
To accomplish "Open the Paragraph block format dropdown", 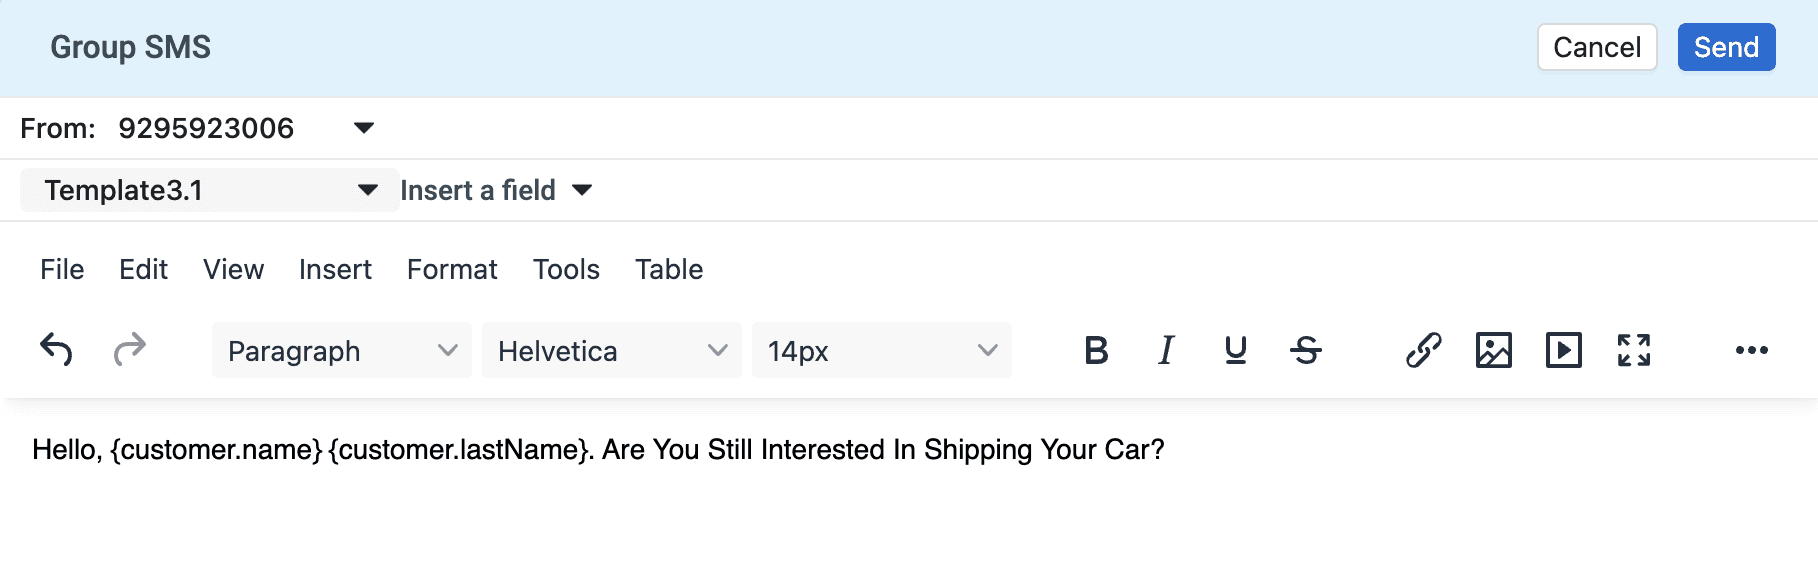I will pyautogui.click(x=342, y=351).
